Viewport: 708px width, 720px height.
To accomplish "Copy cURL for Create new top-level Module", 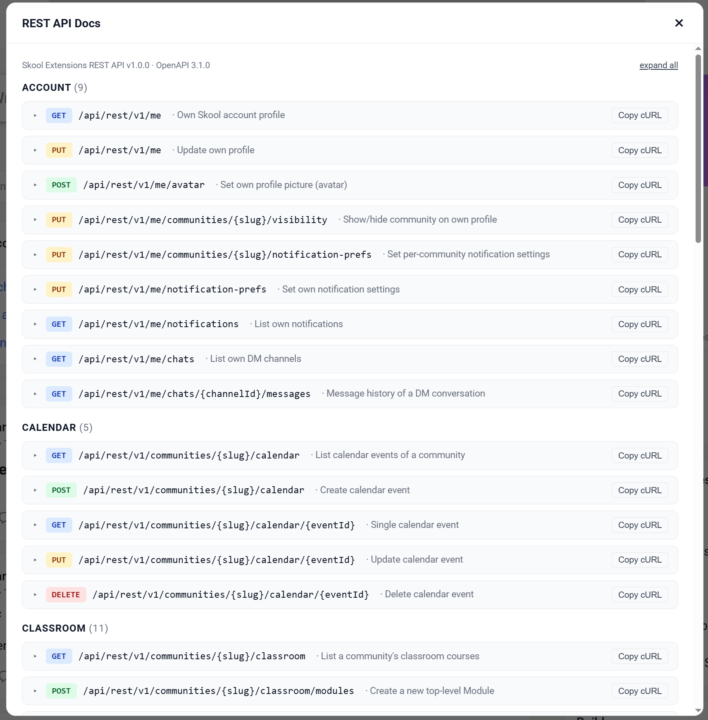I will pos(640,691).
